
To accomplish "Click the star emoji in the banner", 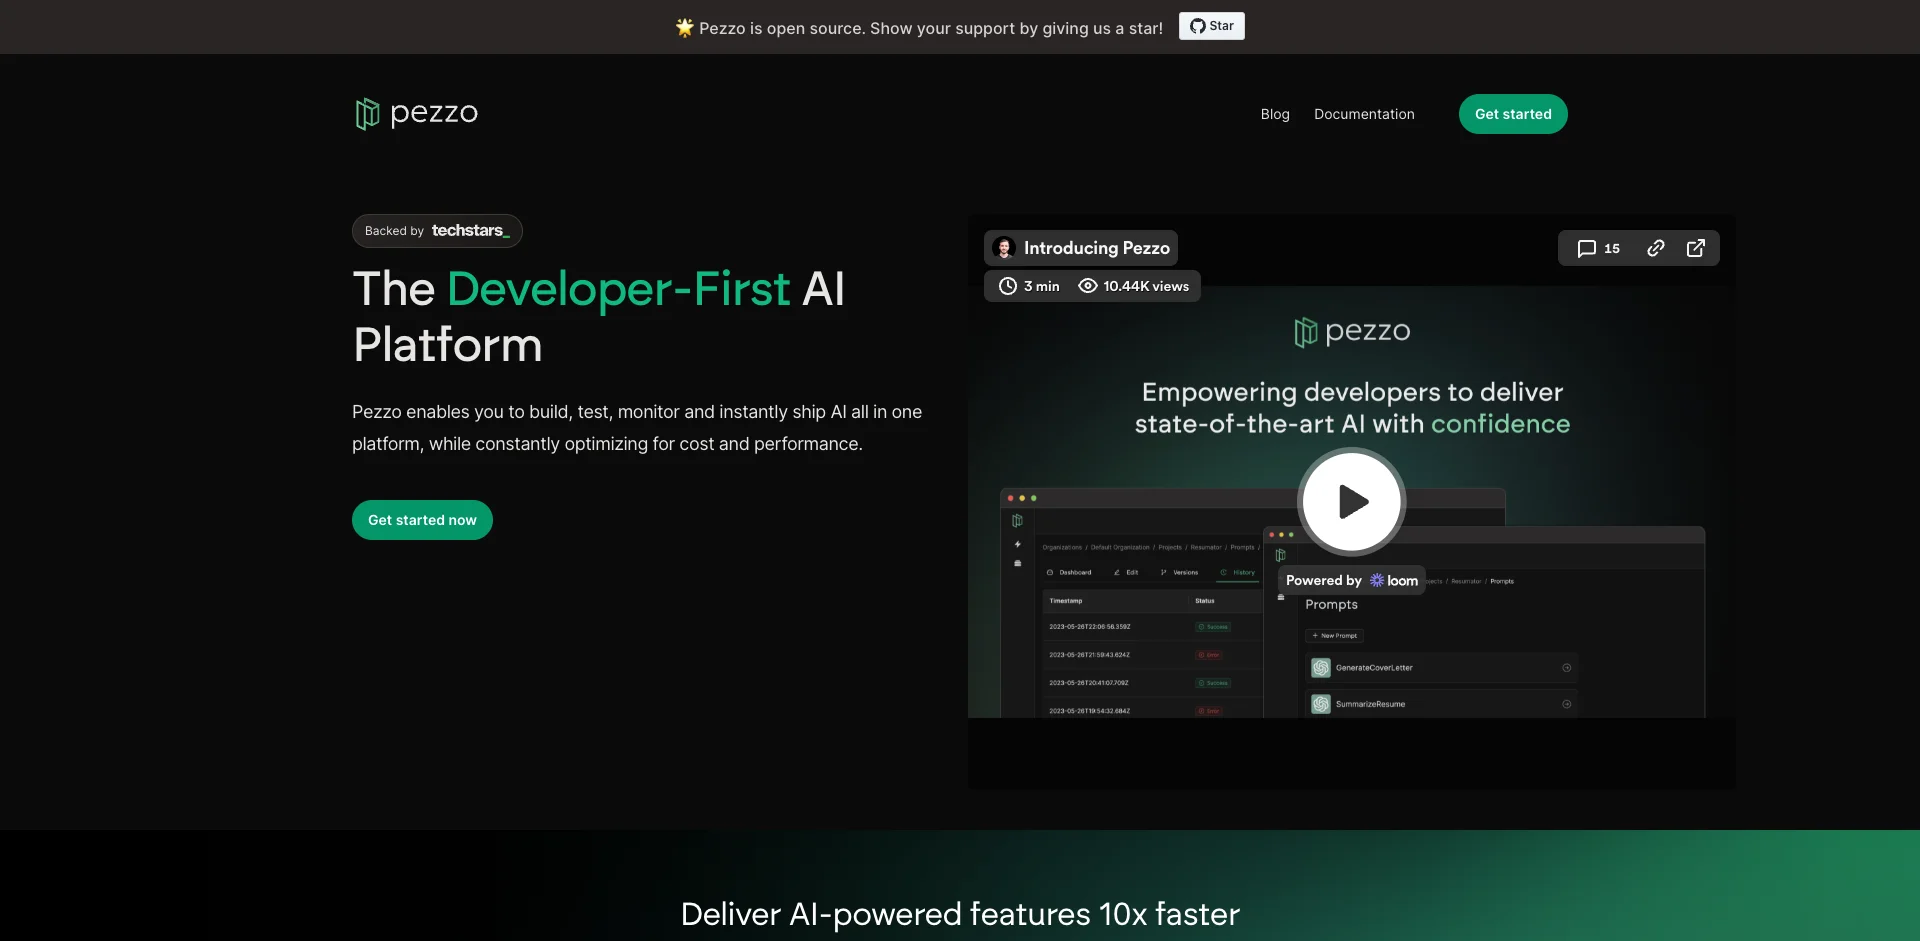I will click(x=684, y=28).
